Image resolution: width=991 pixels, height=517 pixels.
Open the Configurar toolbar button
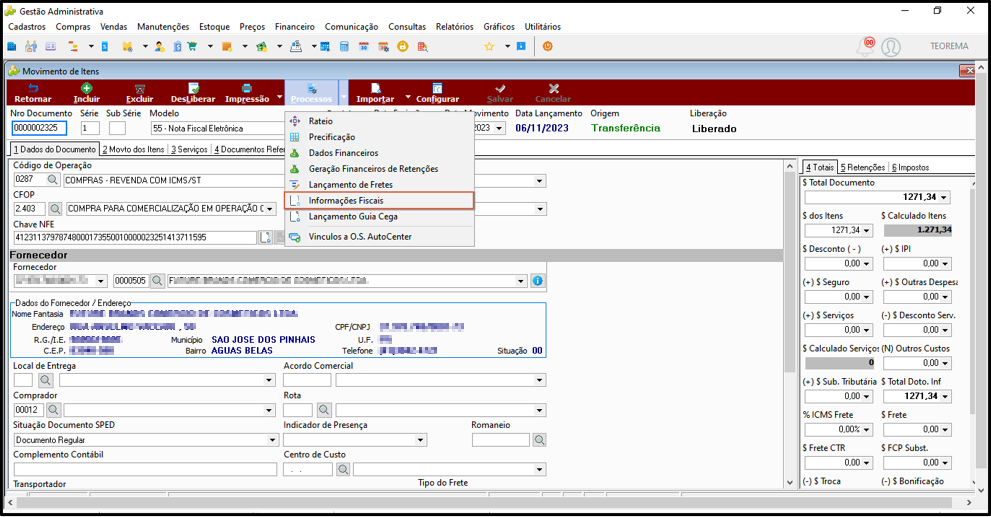tap(437, 93)
